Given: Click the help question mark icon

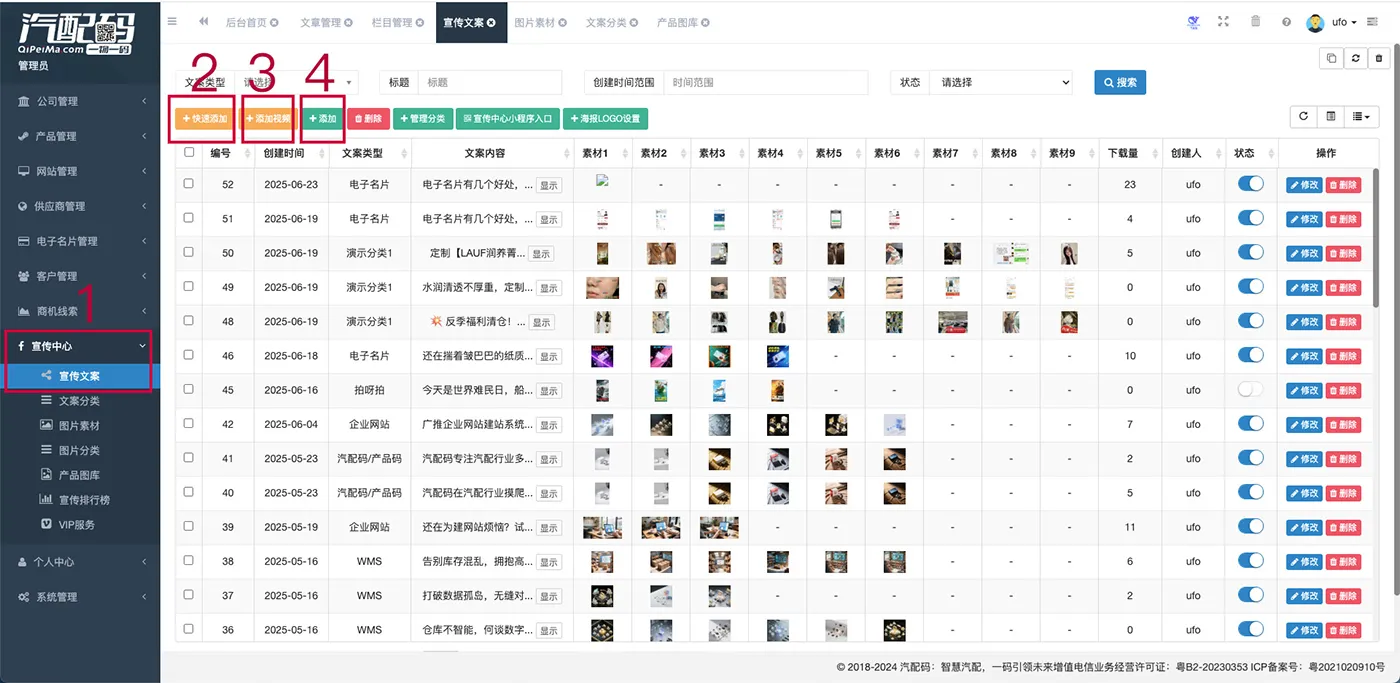Looking at the screenshot, I should pos(1286,22).
